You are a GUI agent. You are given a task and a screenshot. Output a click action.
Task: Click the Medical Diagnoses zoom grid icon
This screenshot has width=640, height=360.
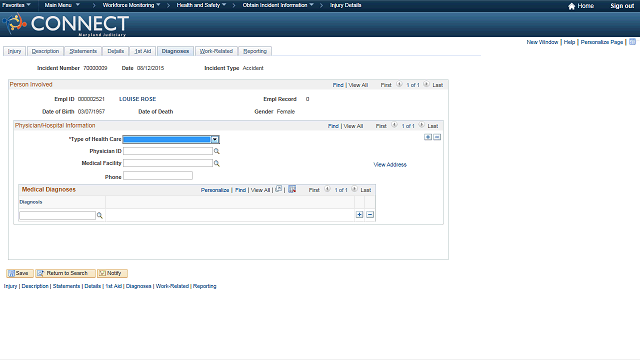click(278, 189)
